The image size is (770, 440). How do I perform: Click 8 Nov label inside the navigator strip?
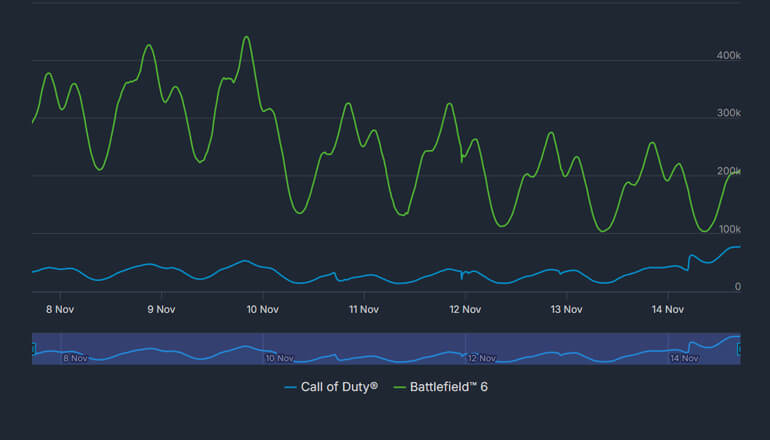coord(74,357)
